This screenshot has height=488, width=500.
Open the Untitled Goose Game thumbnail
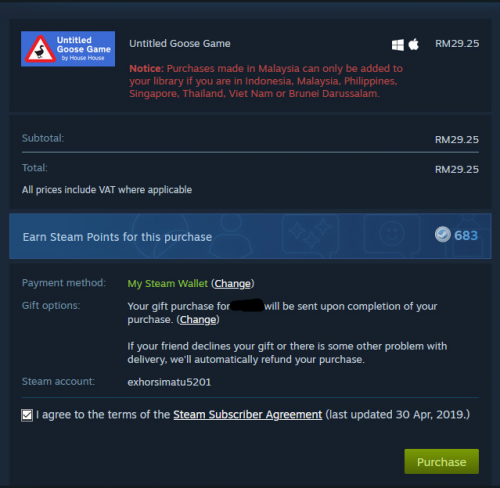tap(68, 49)
